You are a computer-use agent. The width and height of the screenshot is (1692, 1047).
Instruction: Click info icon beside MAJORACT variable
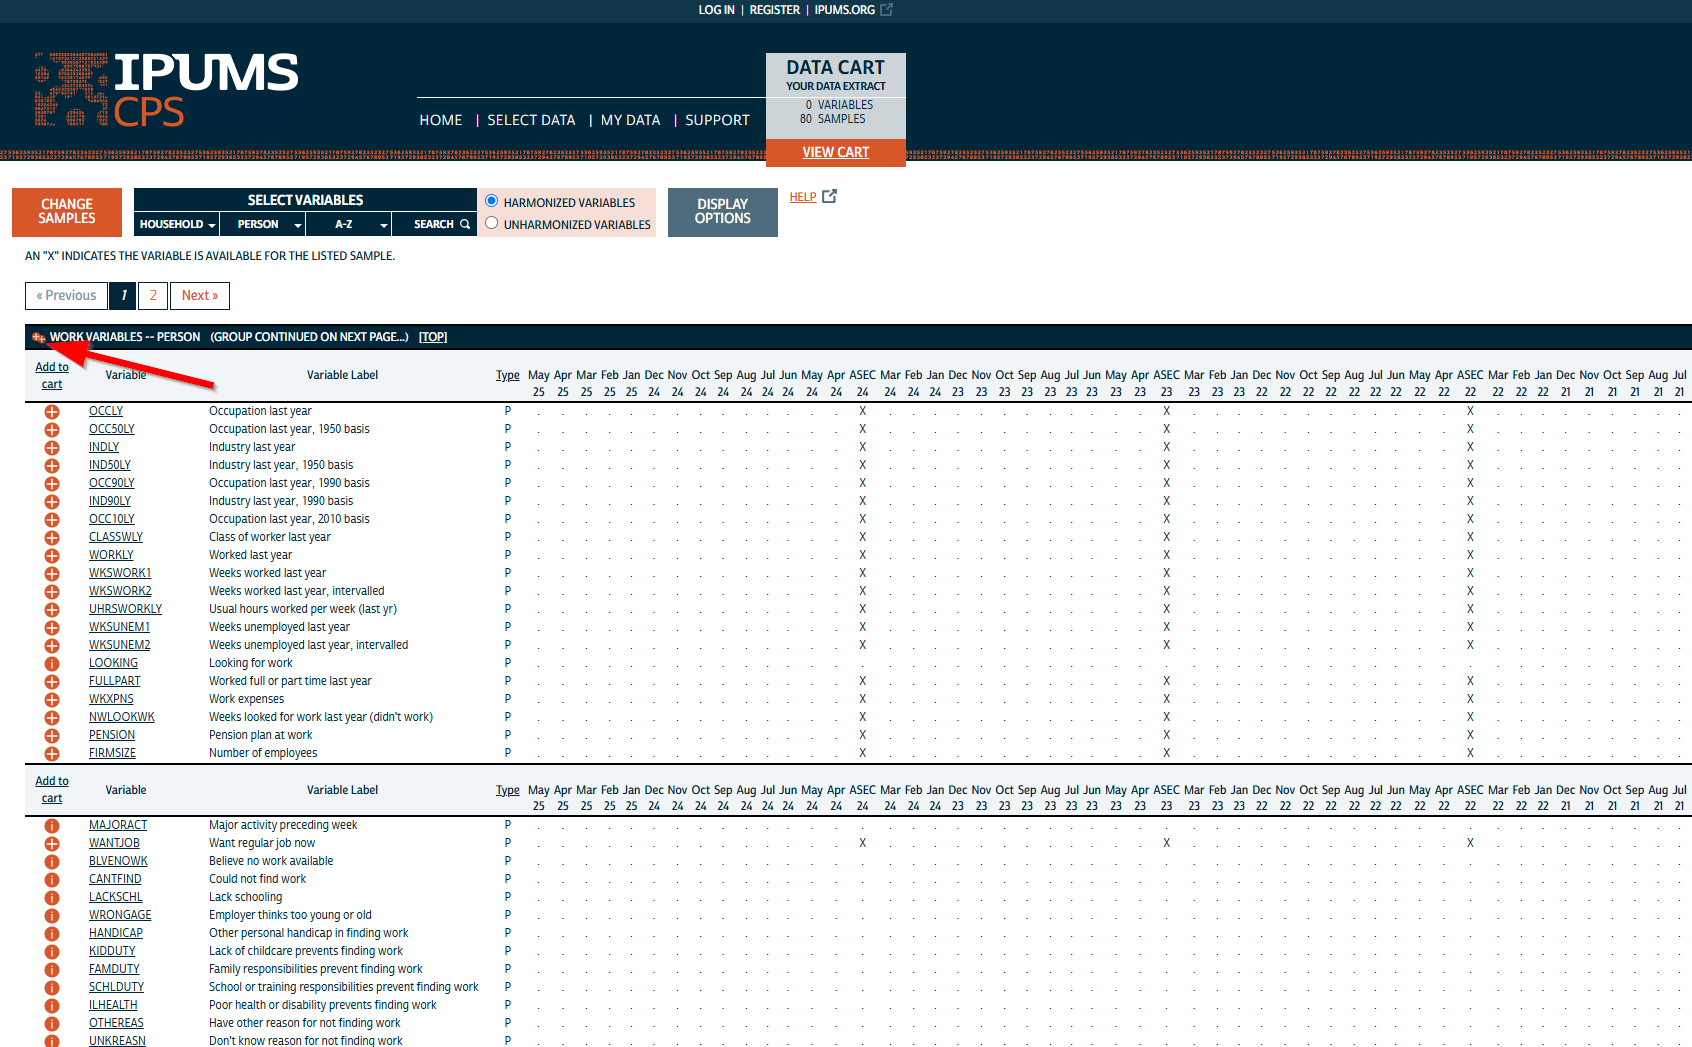(52, 826)
